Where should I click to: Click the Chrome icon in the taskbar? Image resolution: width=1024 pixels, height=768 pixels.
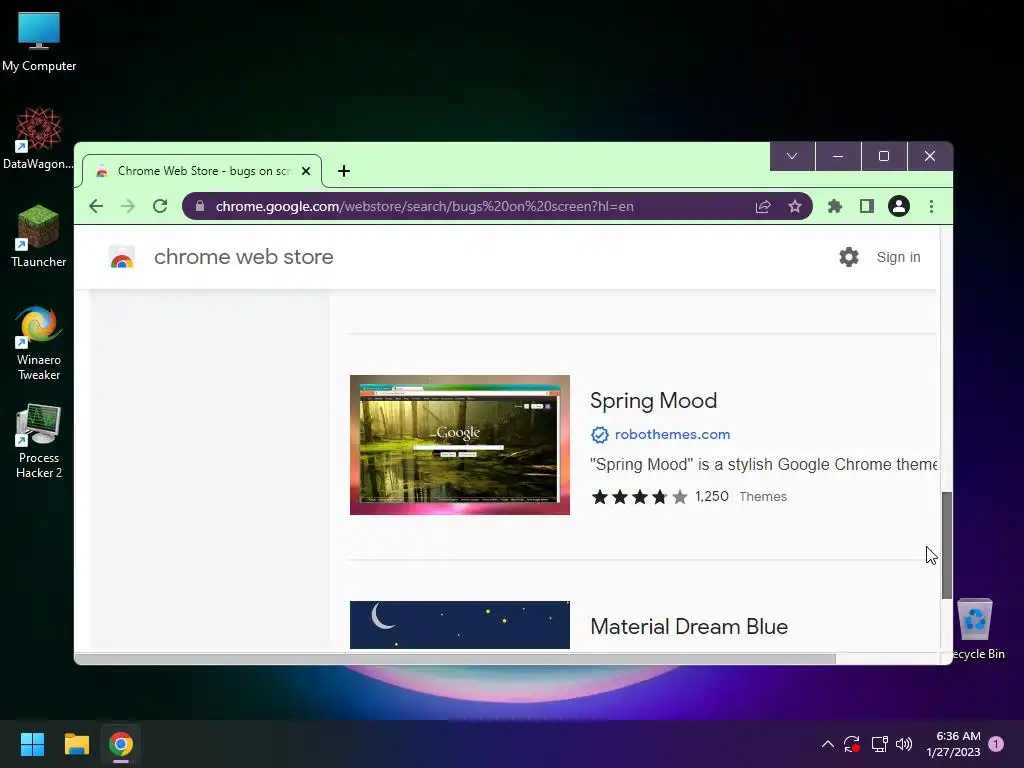pyautogui.click(x=121, y=744)
